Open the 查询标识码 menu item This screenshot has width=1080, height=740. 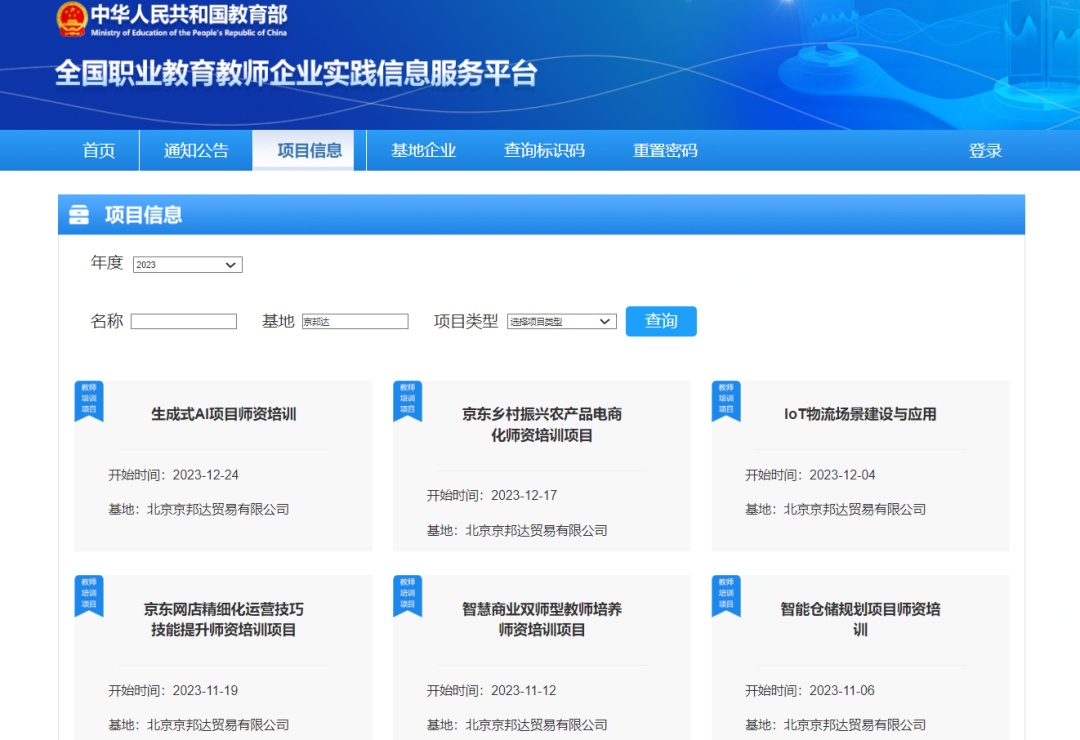click(x=544, y=151)
